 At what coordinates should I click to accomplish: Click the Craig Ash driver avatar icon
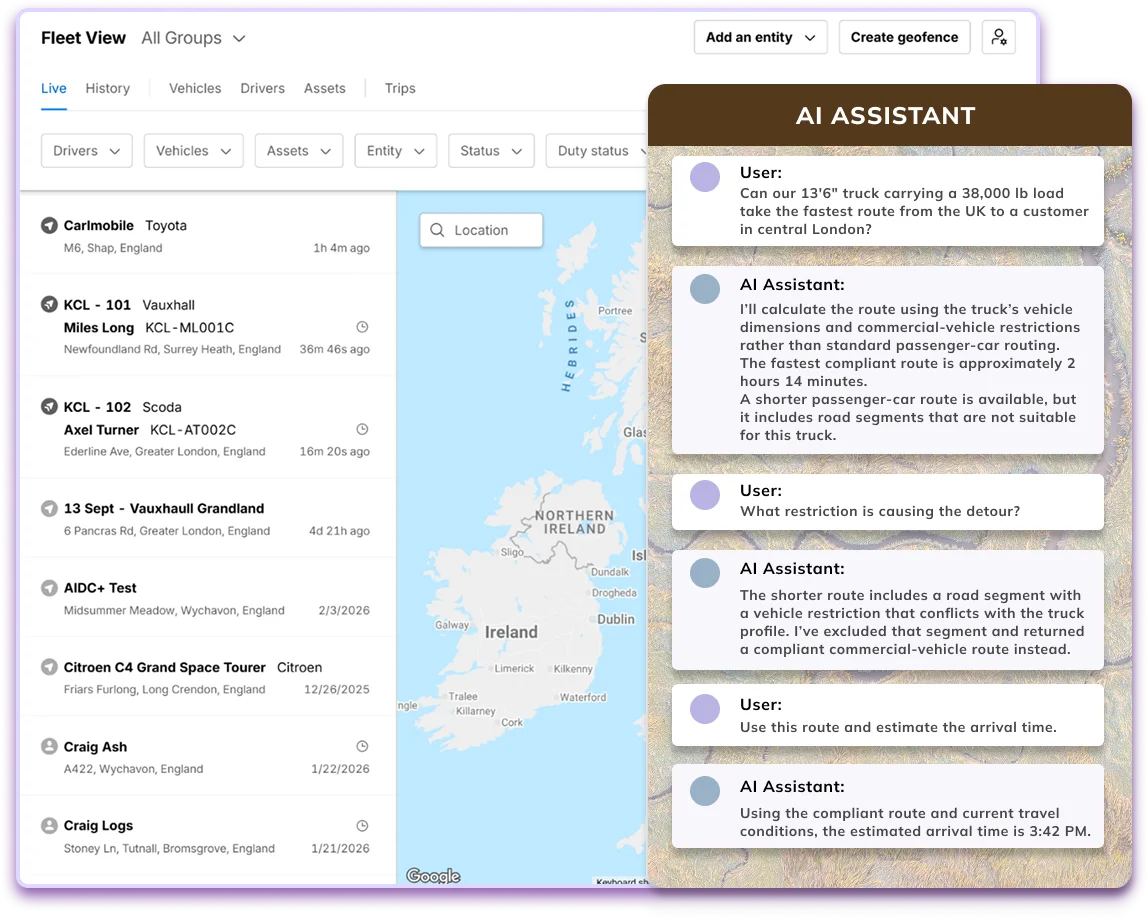(49, 747)
